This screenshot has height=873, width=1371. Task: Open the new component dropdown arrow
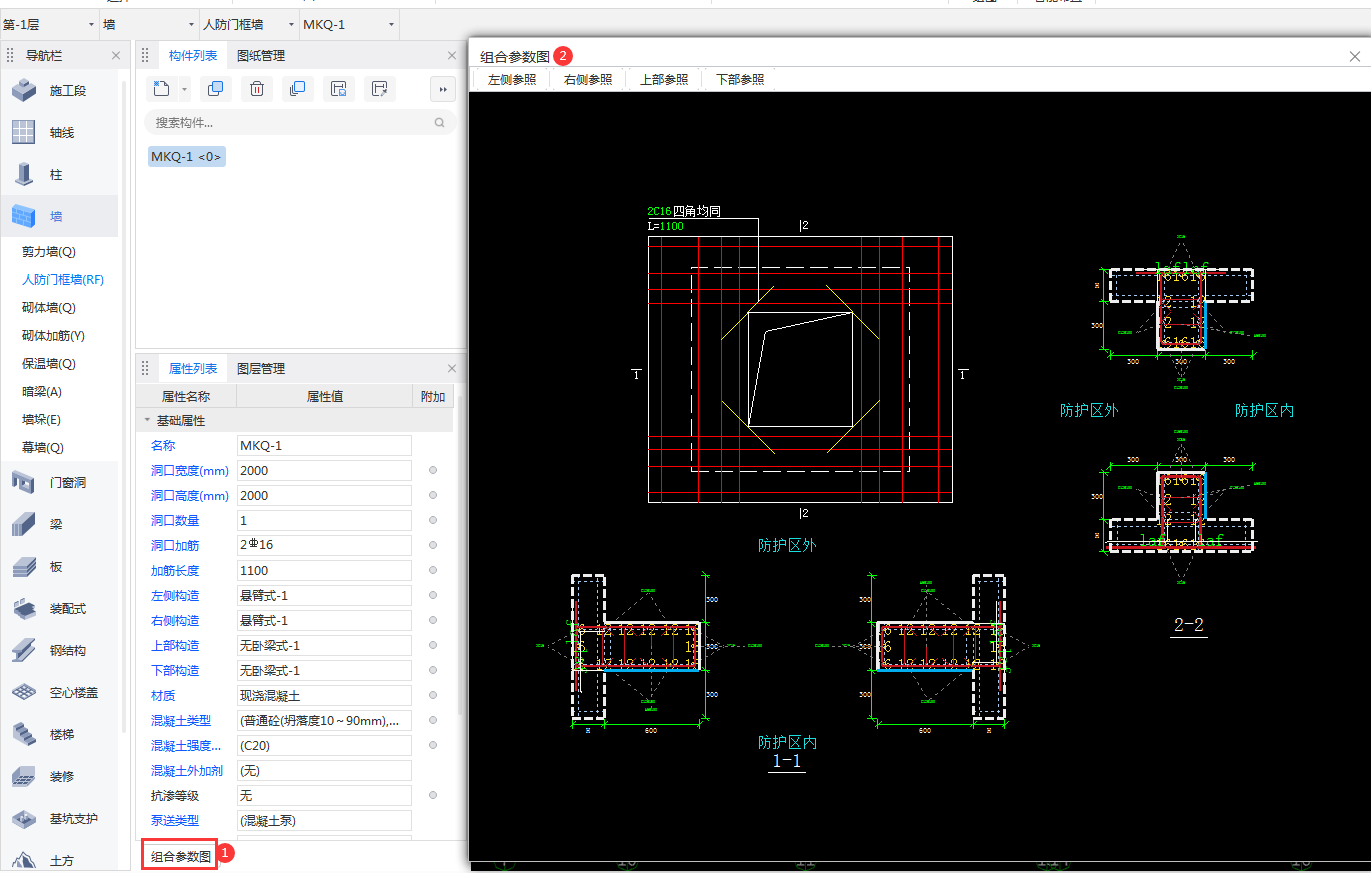(185, 90)
